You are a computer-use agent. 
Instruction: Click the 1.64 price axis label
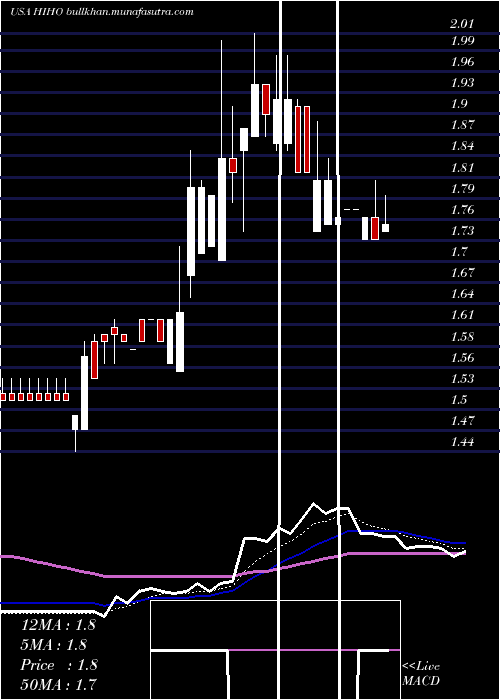coord(462,294)
